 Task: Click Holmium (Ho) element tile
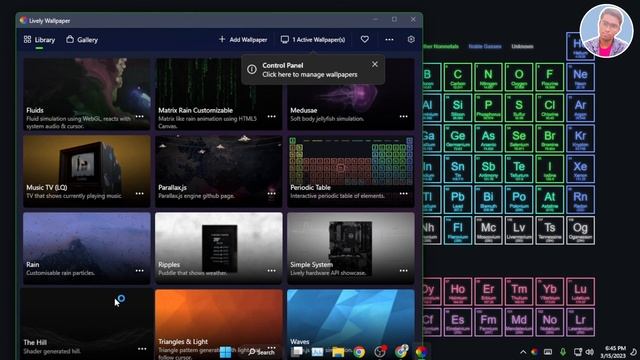pyautogui.click(x=458, y=291)
